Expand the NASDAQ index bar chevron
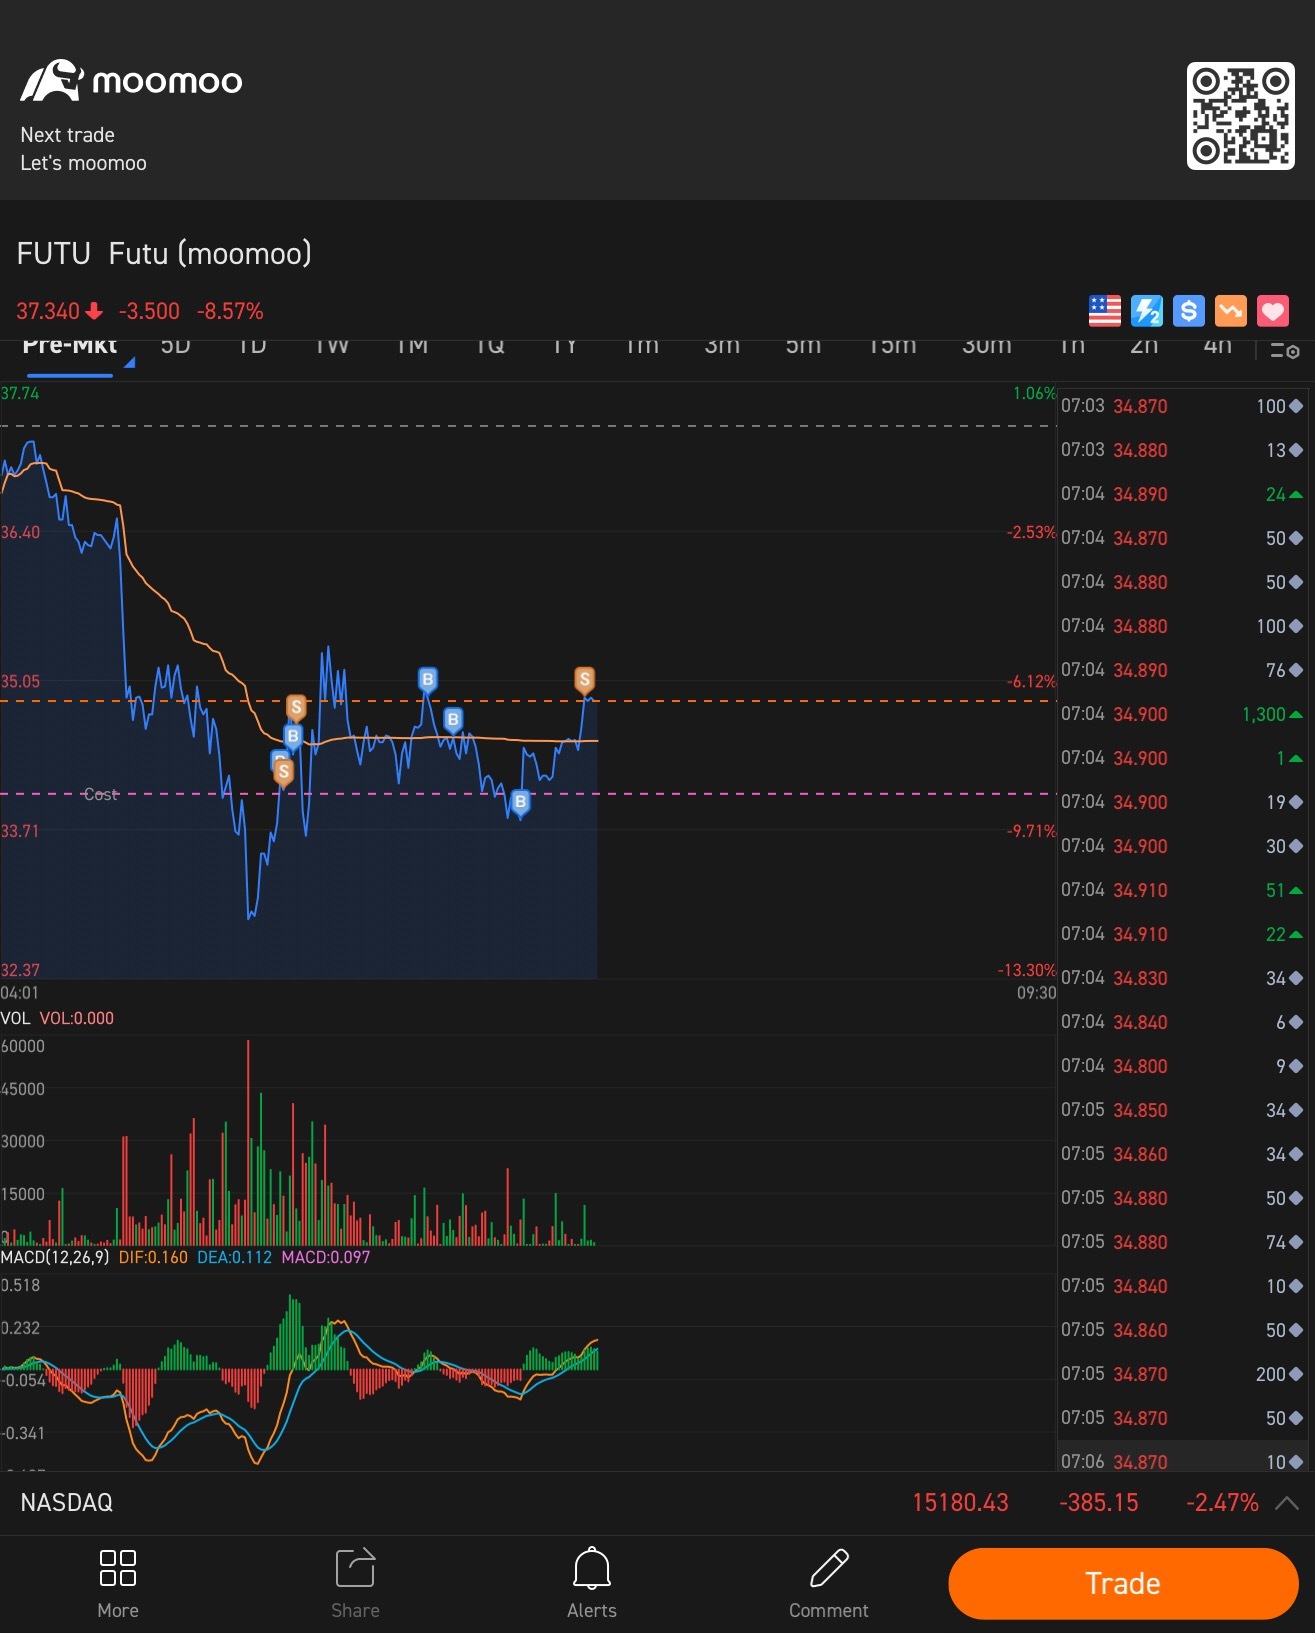The image size is (1315, 1633). [1287, 1503]
